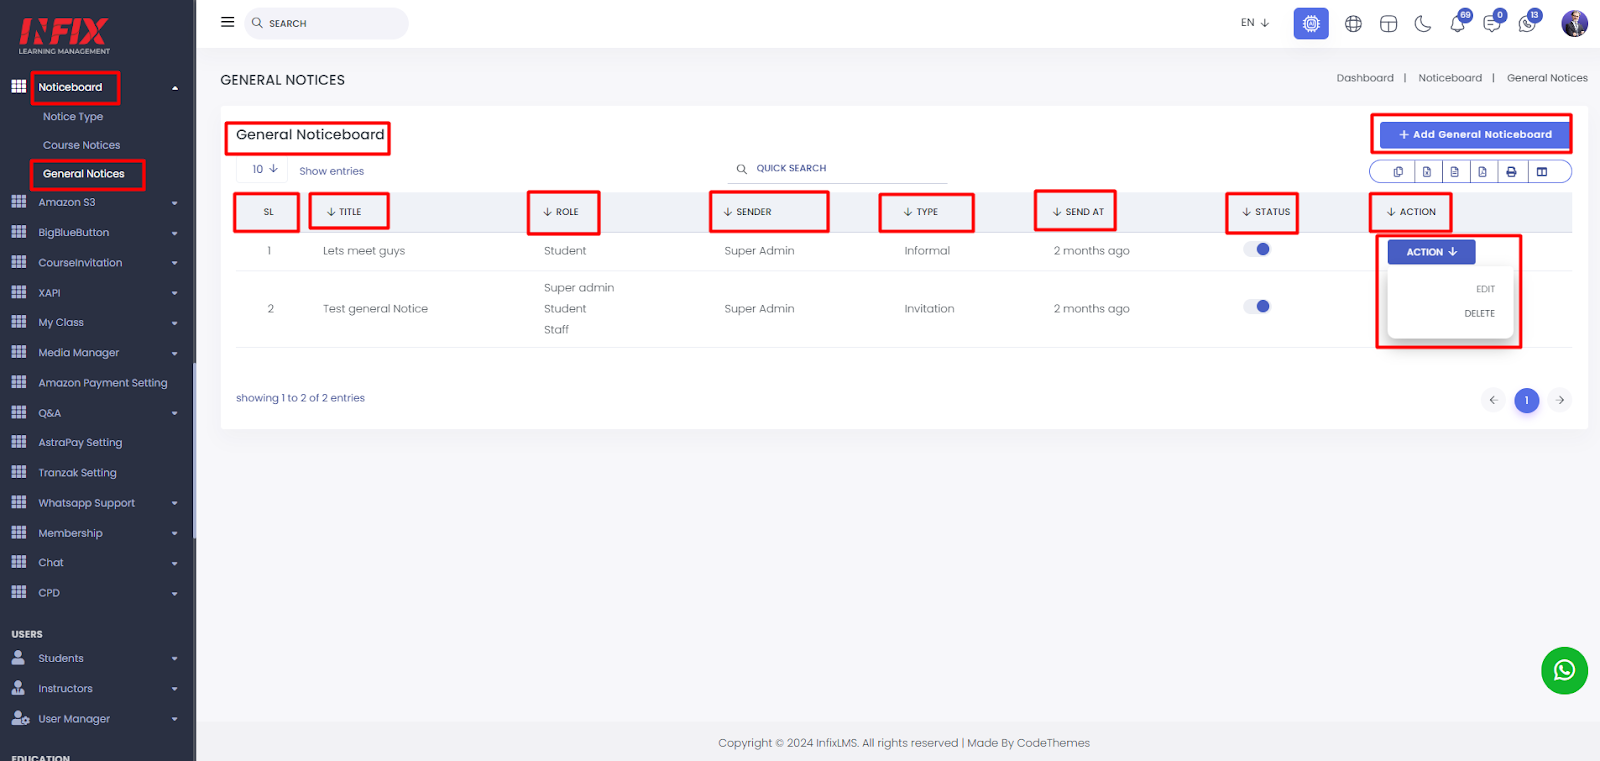
Task: Click the grid icon beside Tranzak Setting
Action: click(x=18, y=472)
